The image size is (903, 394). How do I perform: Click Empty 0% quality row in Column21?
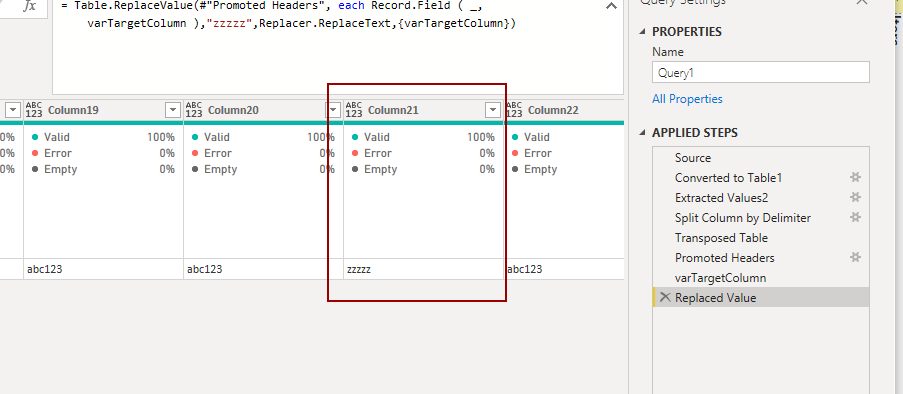point(423,169)
